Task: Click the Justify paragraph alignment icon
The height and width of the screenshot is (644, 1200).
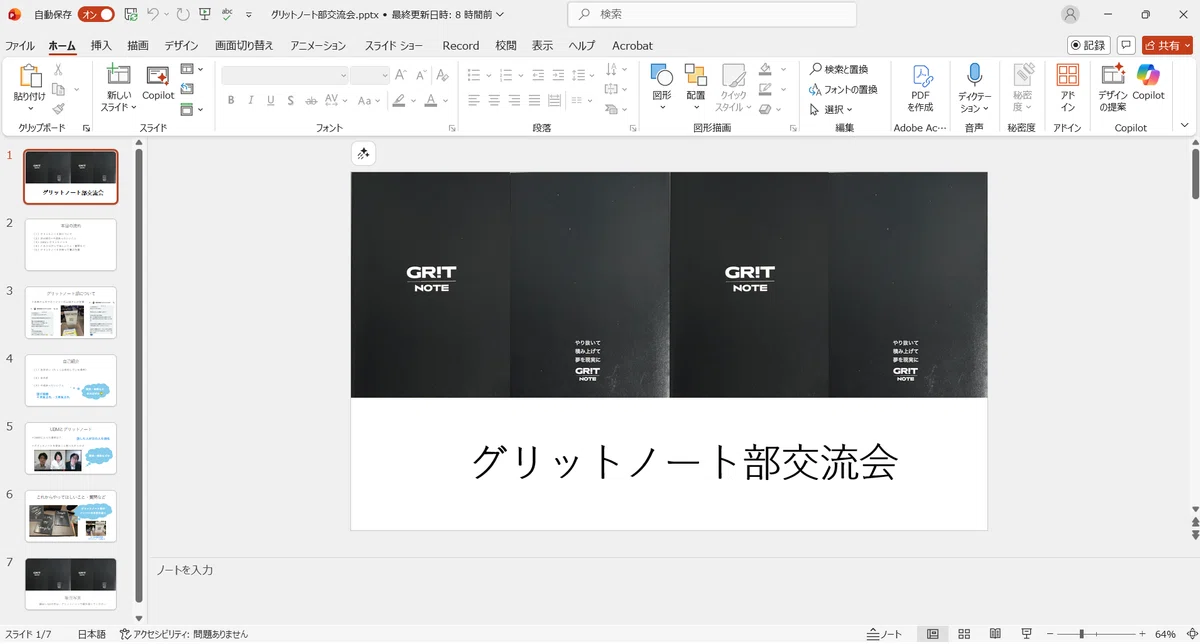Action: [x=535, y=100]
